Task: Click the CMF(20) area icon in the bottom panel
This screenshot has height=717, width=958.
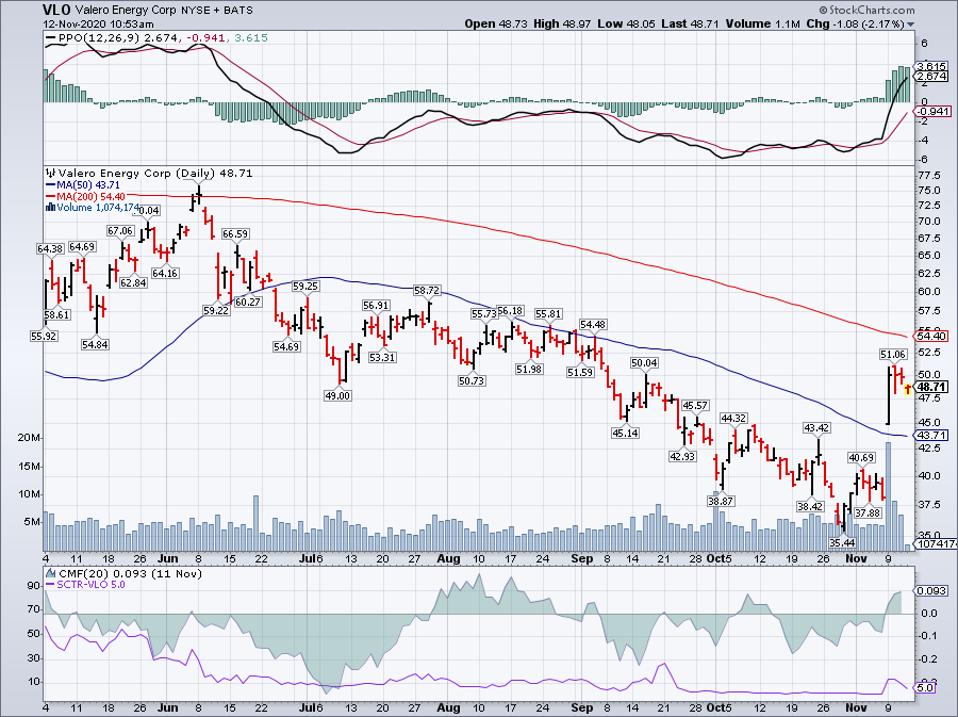Action: 51,574
